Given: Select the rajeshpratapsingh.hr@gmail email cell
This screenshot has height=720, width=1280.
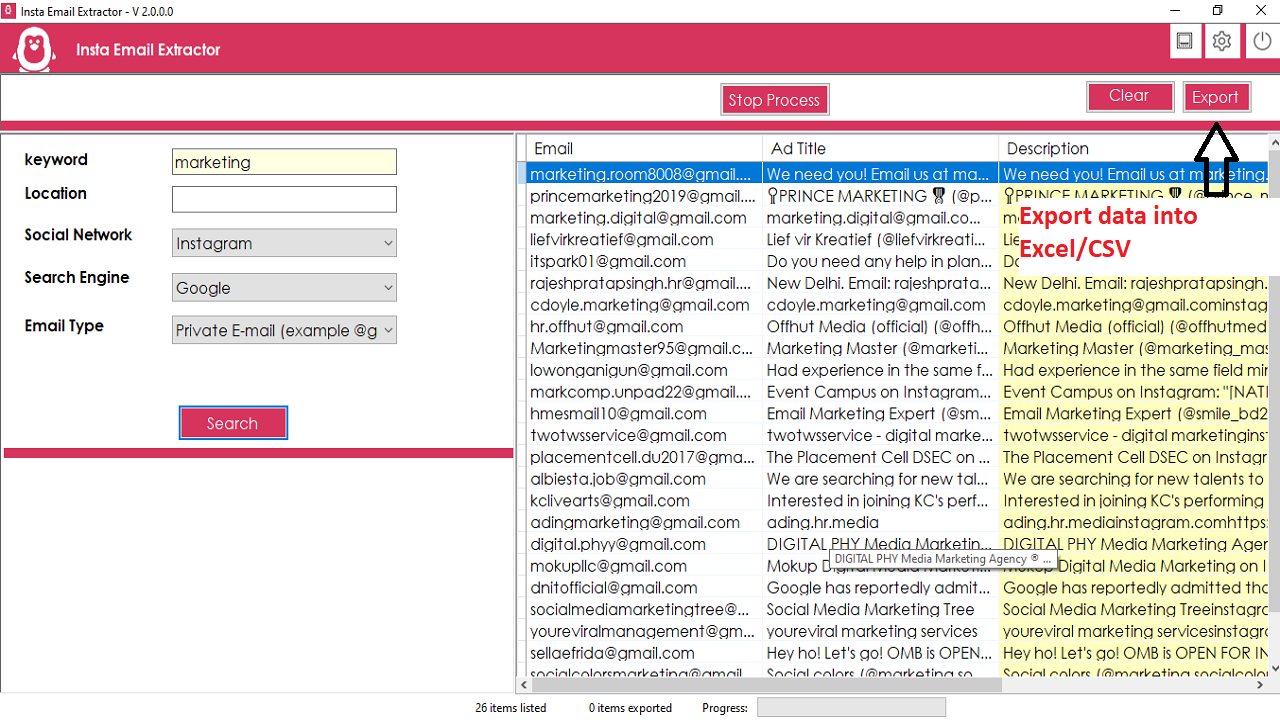Looking at the screenshot, I should point(645,283).
